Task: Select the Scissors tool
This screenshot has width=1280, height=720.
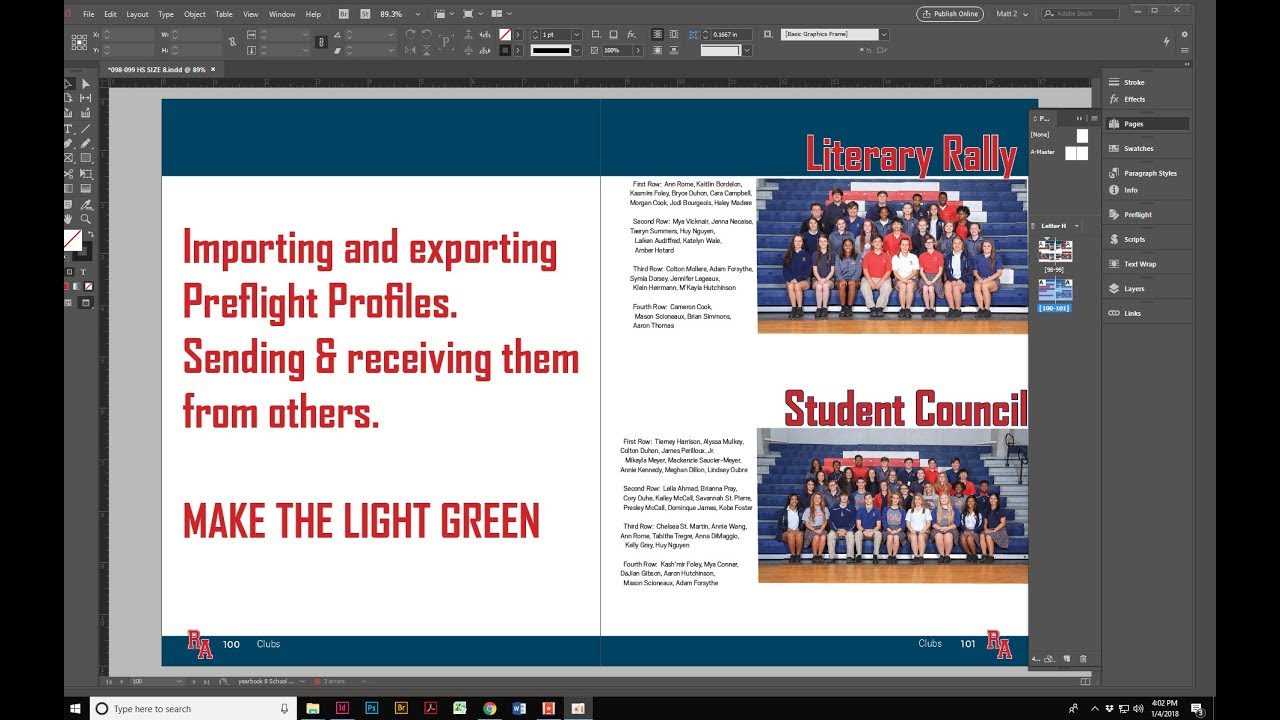Action: click(69, 173)
